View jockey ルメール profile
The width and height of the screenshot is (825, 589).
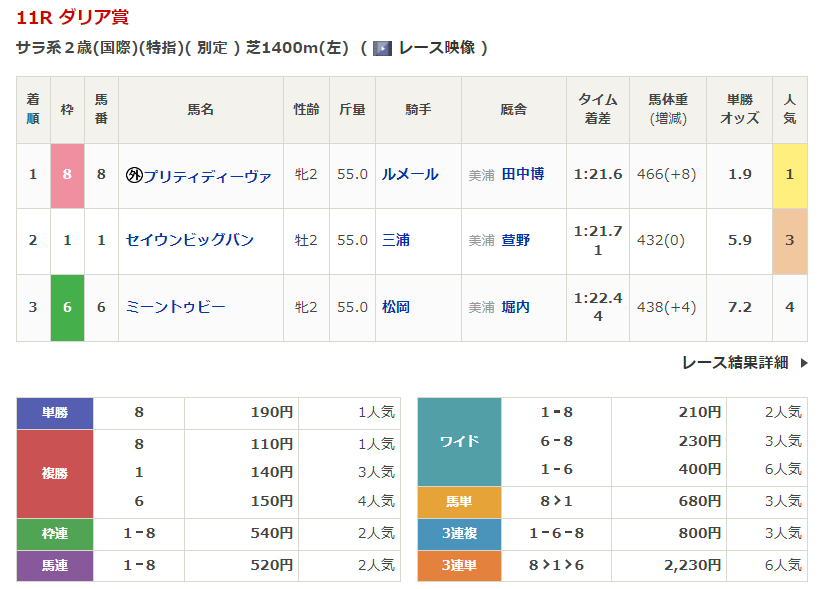pyautogui.click(x=410, y=174)
